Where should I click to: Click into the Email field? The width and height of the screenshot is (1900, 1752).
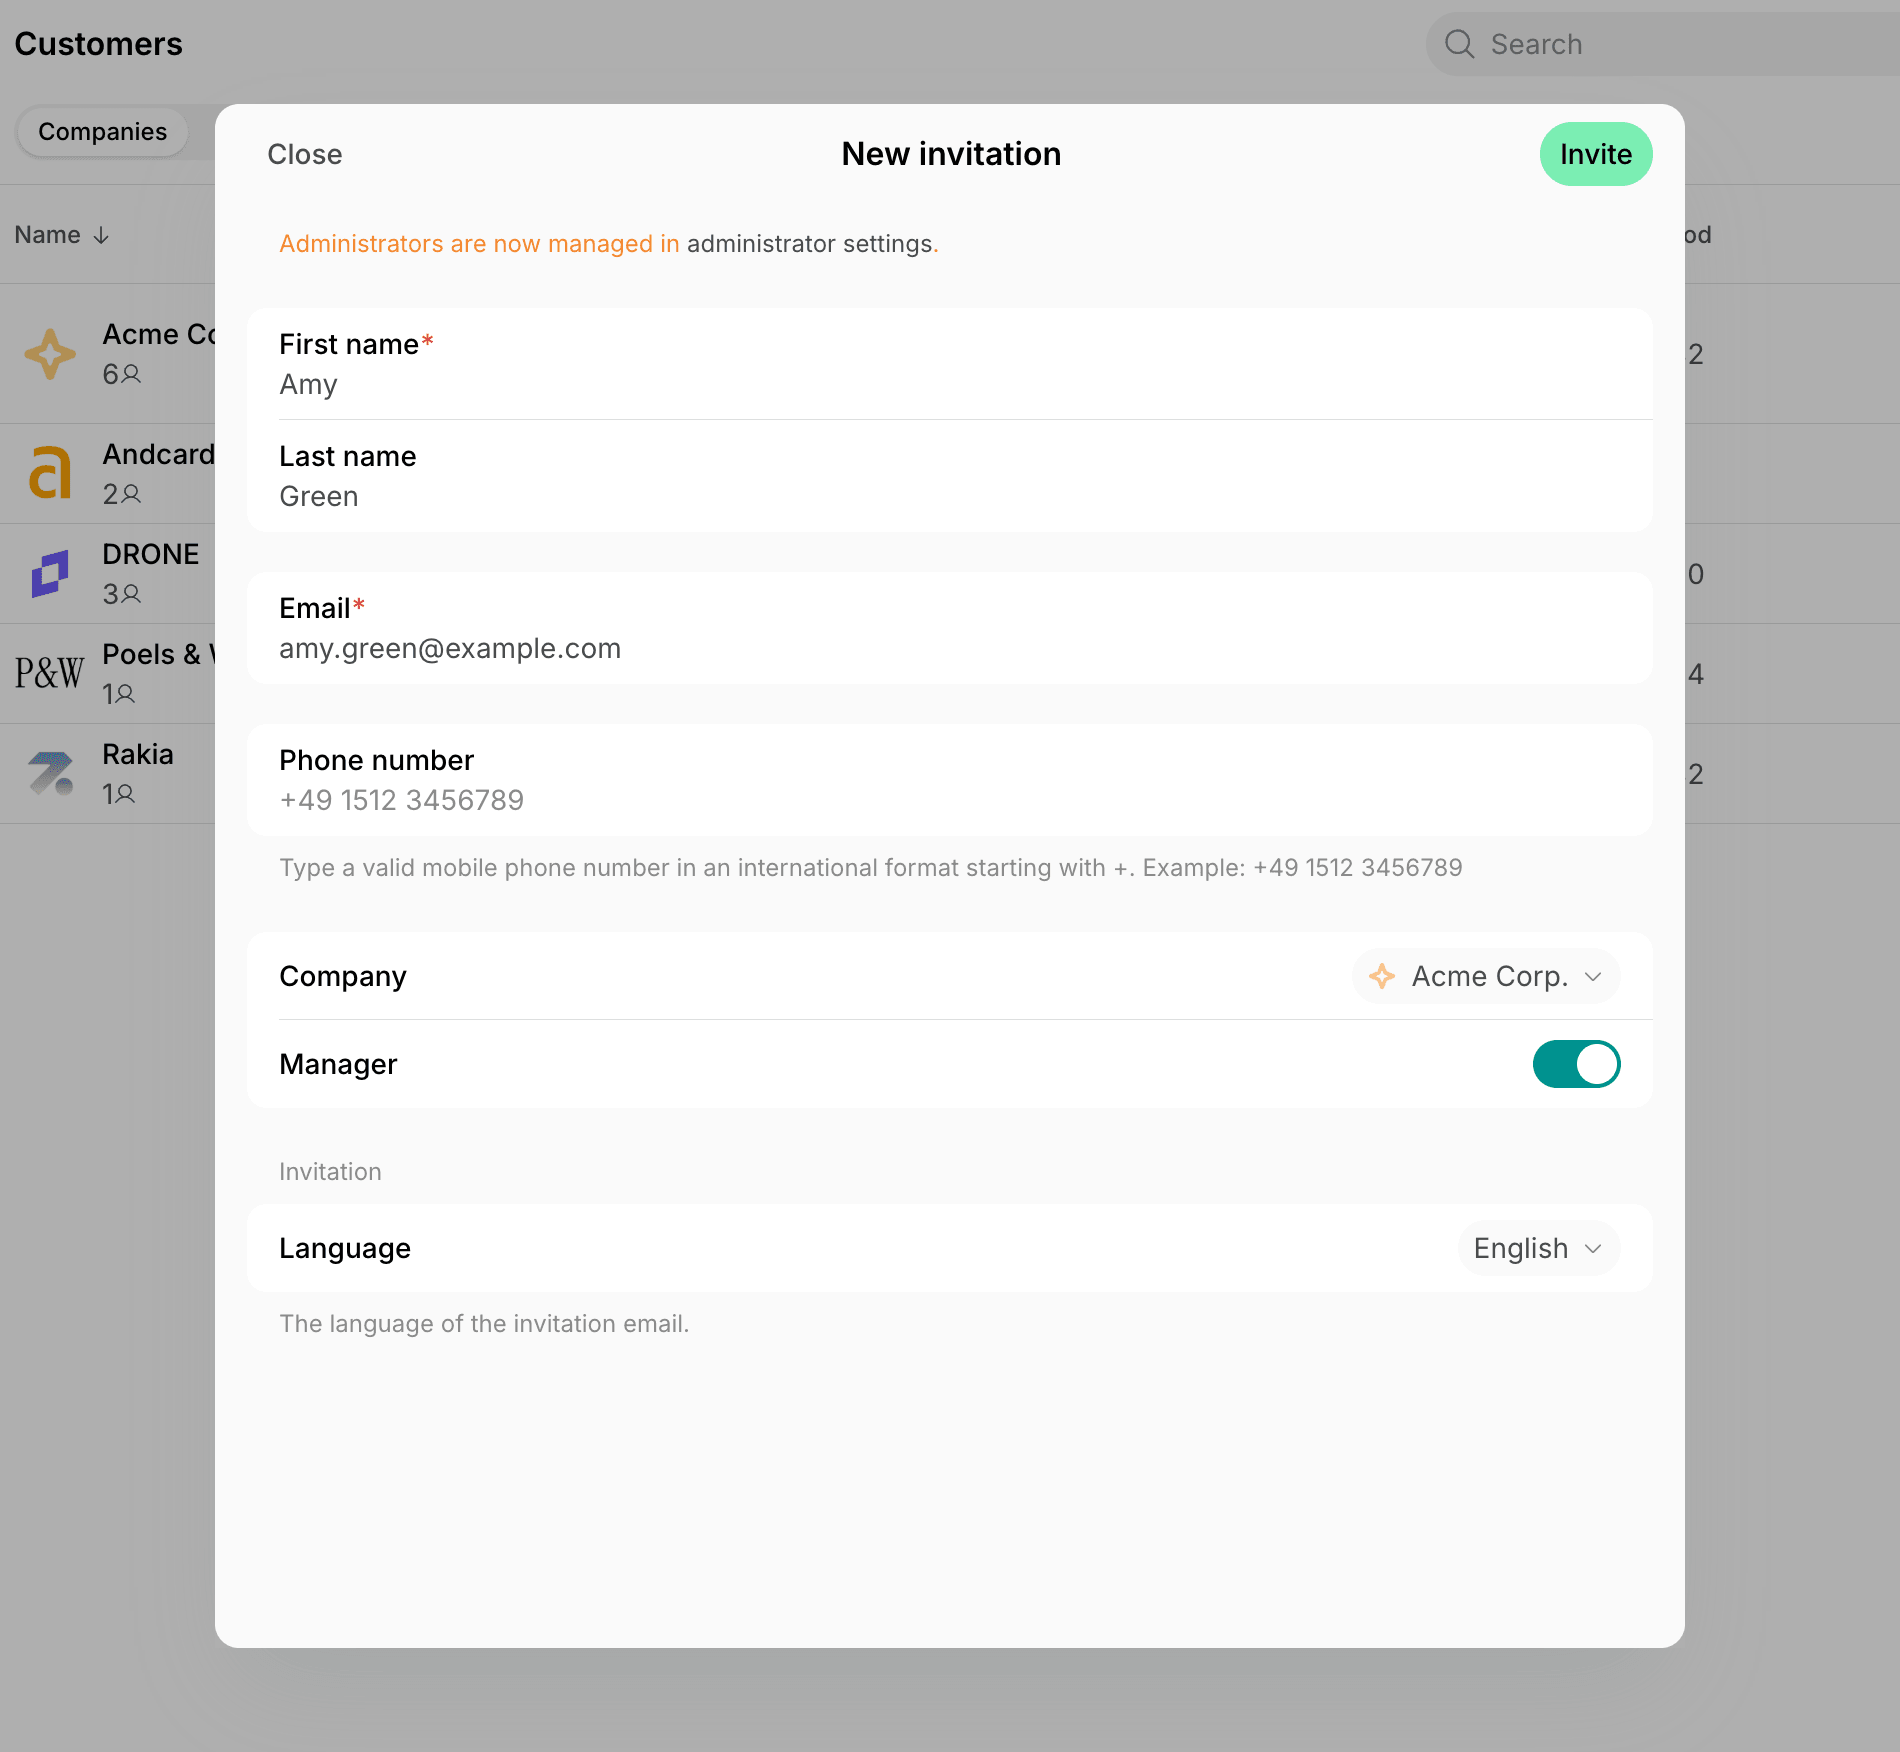tap(949, 628)
